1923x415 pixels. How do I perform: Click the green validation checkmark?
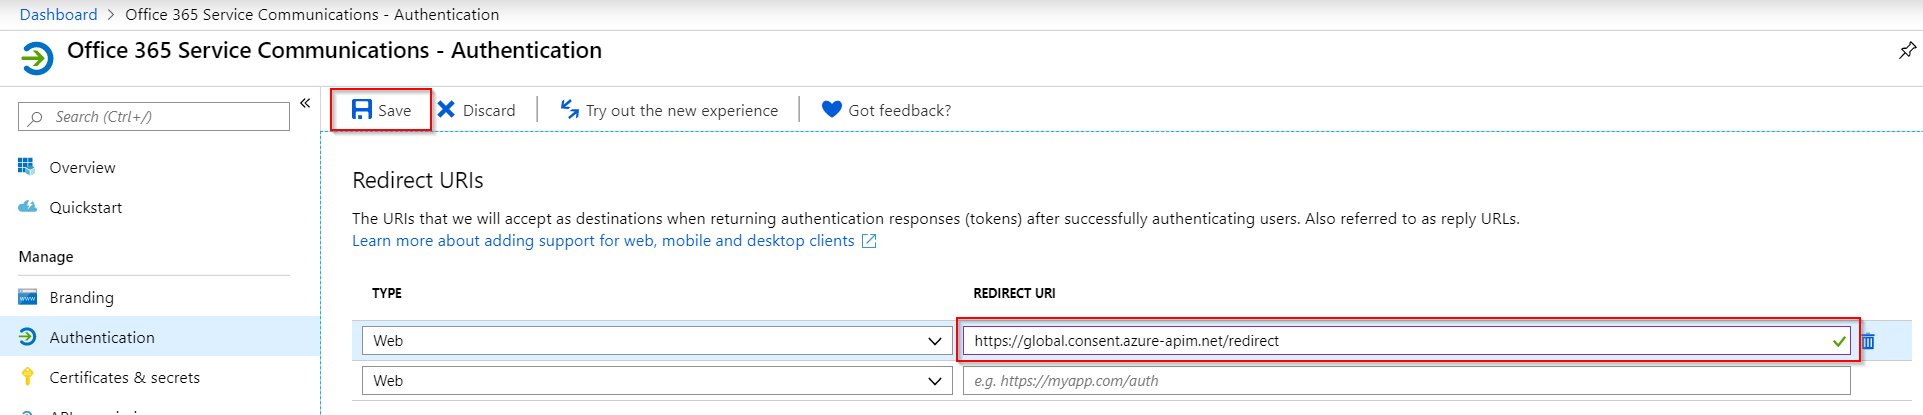tap(1839, 342)
